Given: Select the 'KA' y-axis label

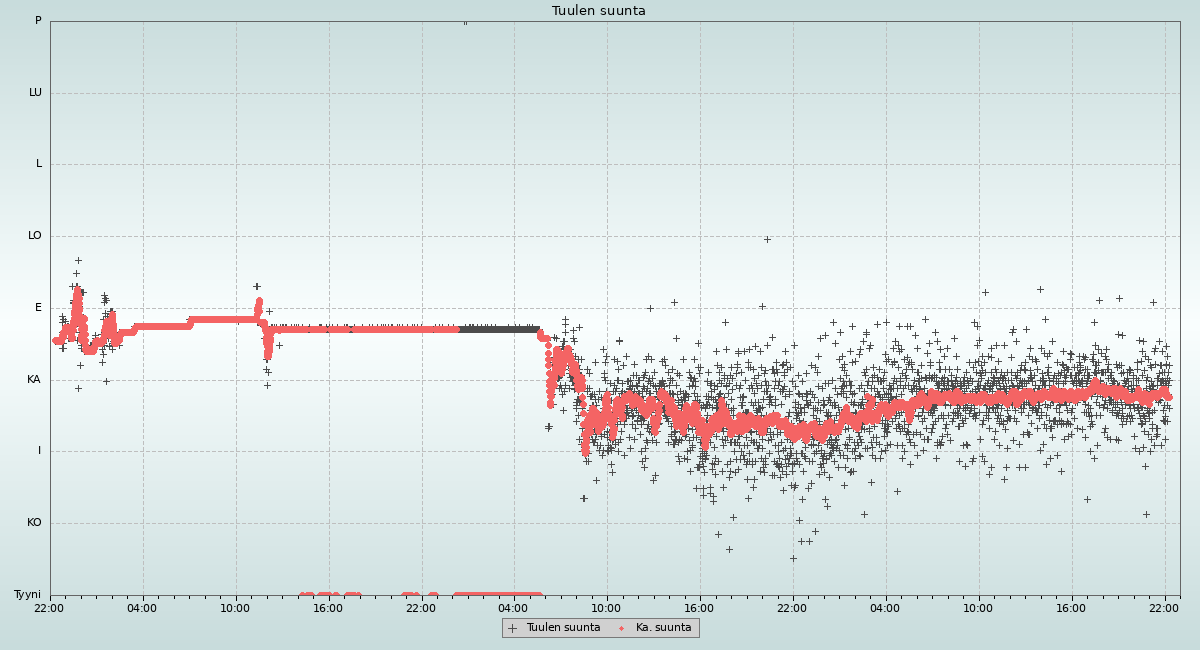Looking at the screenshot, I should coord(34,380).
